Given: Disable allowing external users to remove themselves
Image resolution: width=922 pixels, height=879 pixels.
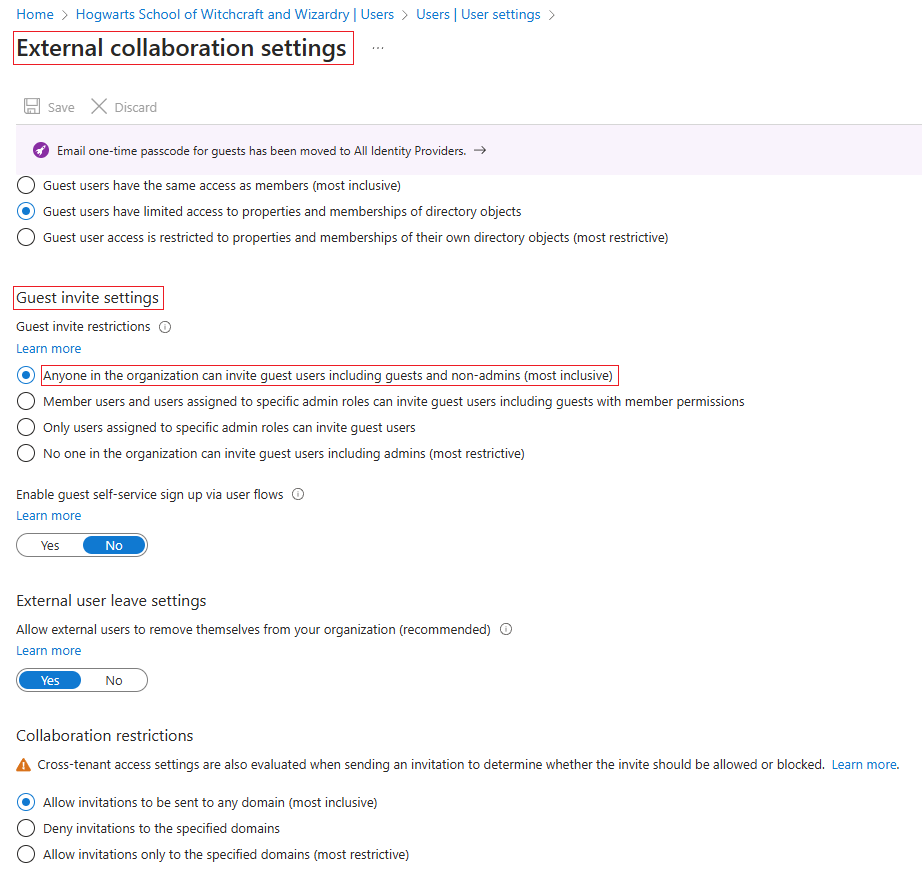Looking at the screenshot, I should click(x=113, y=679).
